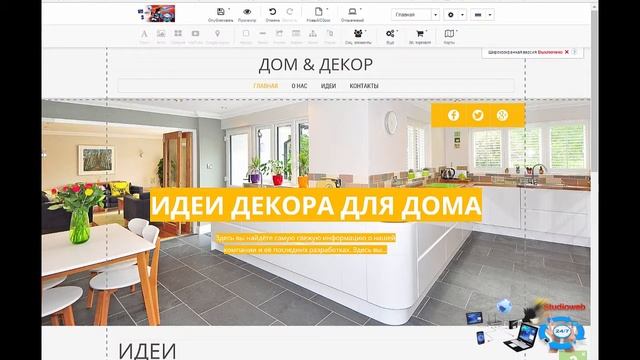
Task: Select the ИДЕИ section heading below banner
Action: click(x=147, y=351)
